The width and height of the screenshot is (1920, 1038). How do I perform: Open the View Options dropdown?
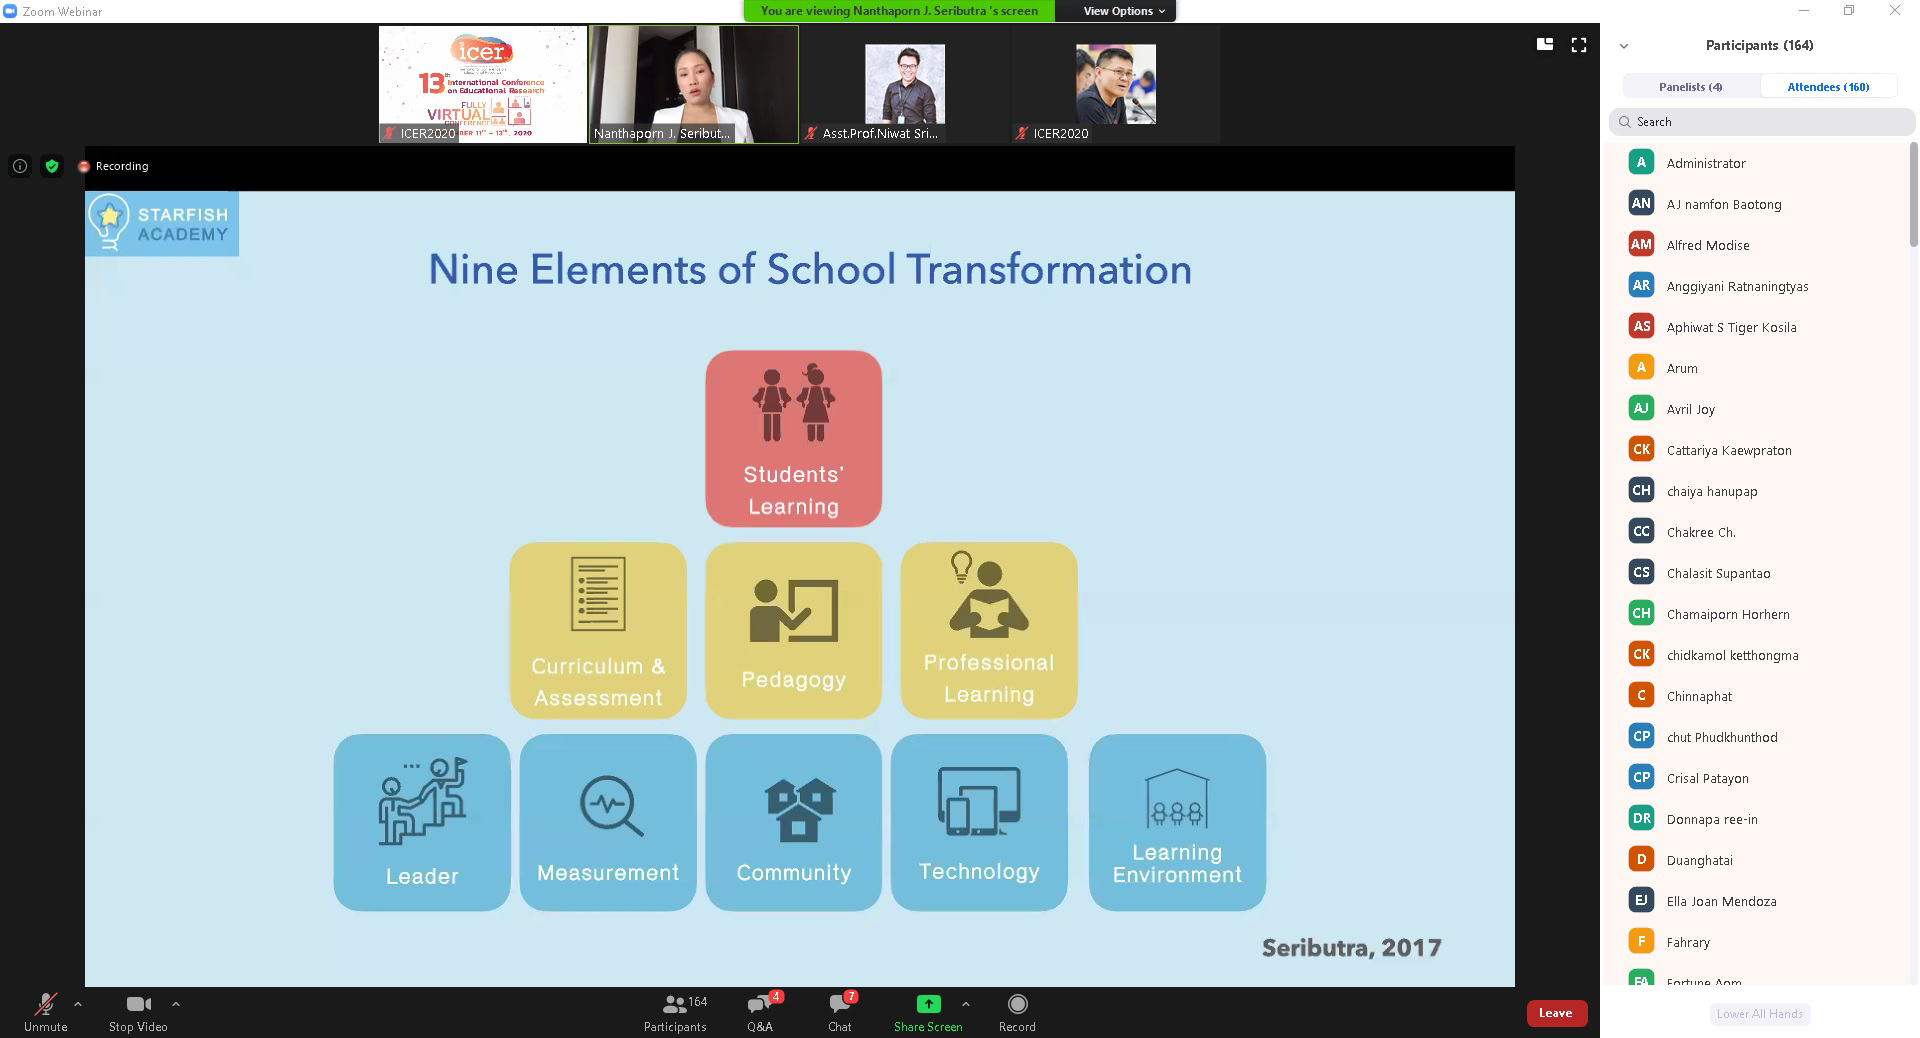1124,11
